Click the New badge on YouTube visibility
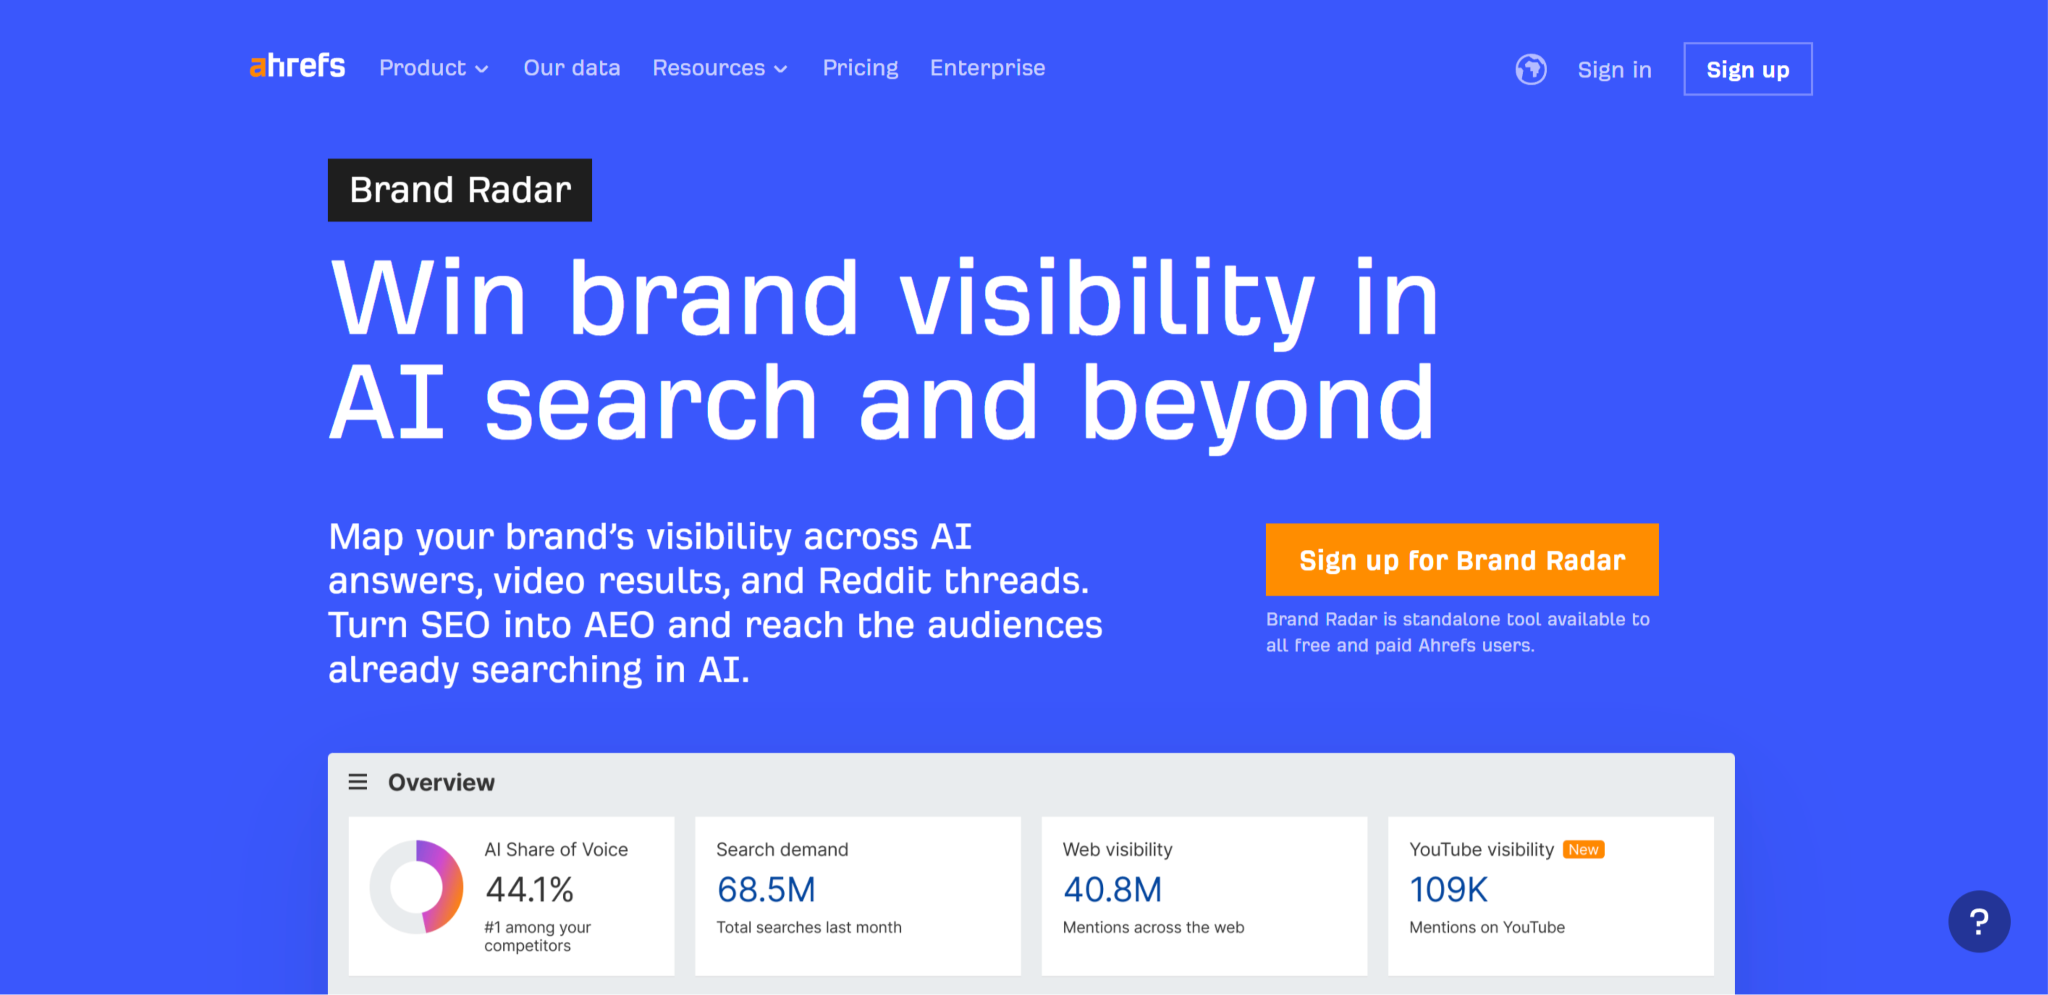The image size is (2048, 995). (x=1584, y=849)
